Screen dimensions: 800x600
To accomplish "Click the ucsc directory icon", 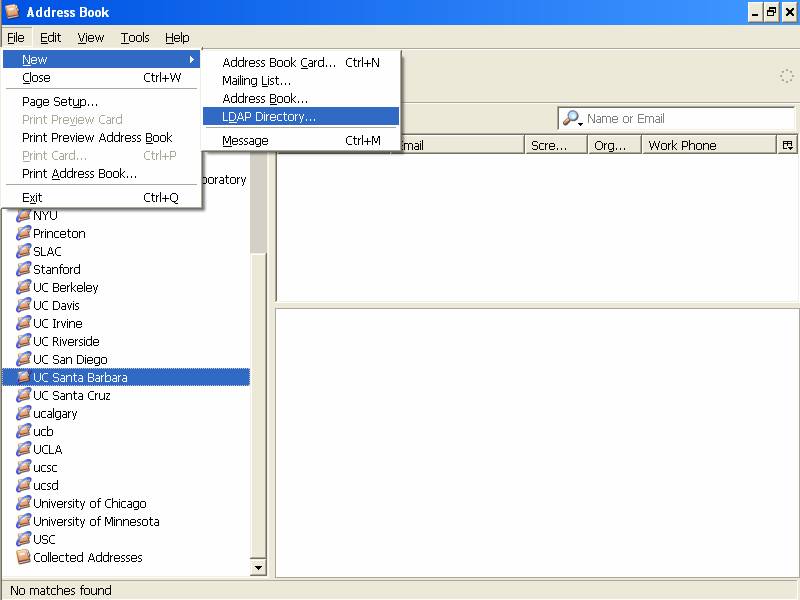I will click(23, 467).
